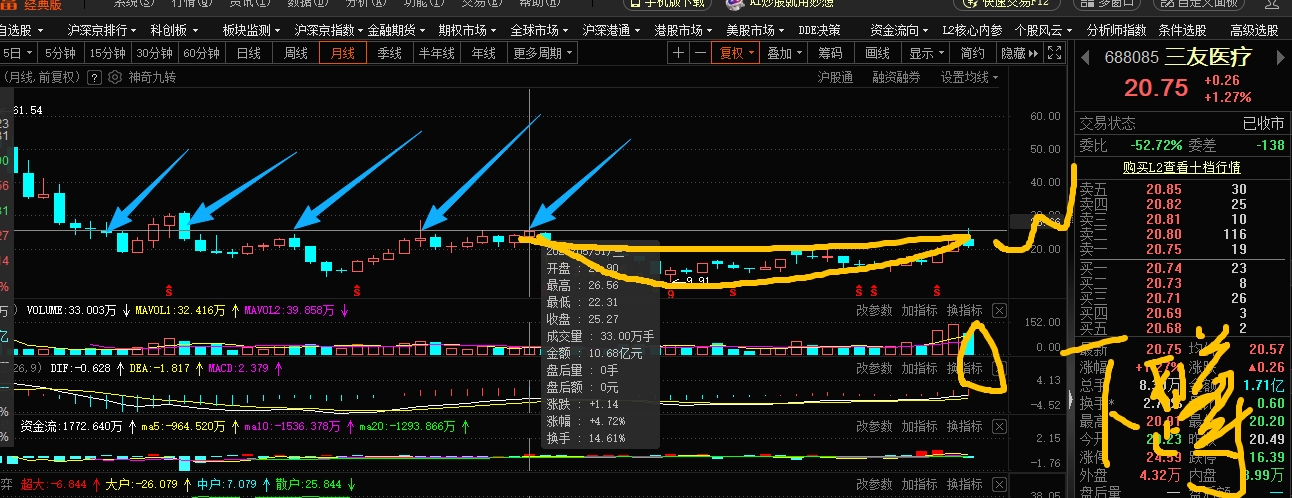The width and height of the screenshot is (1292, 498).
Task: Open the 5日 period dropdown
Action: coord(17,53)
